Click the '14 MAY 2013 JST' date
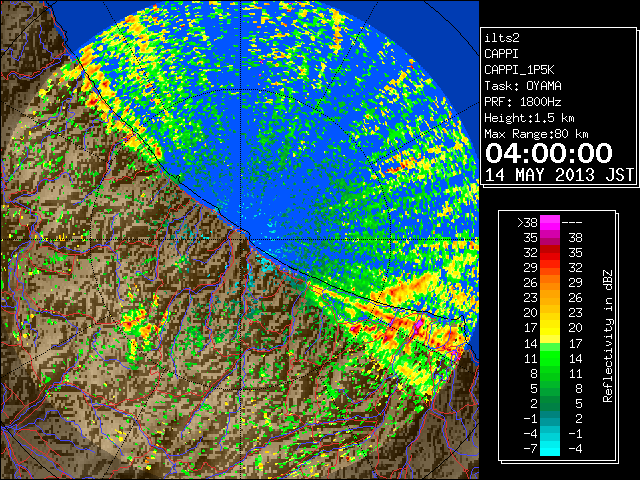The height and width of the screenshot is (480, 640). (560, 174)
